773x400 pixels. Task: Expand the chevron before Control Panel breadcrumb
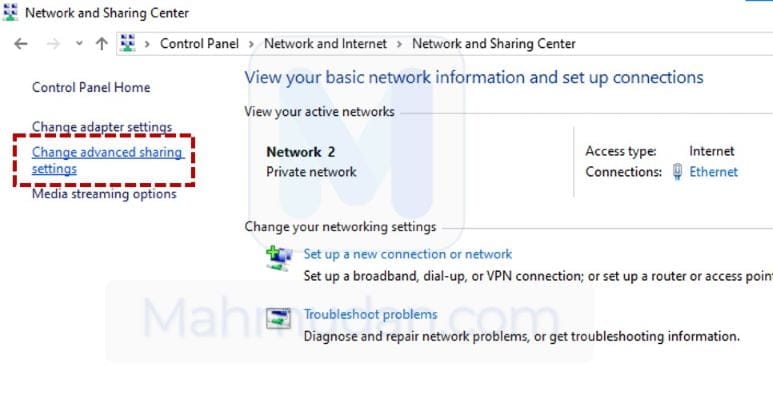148,44
